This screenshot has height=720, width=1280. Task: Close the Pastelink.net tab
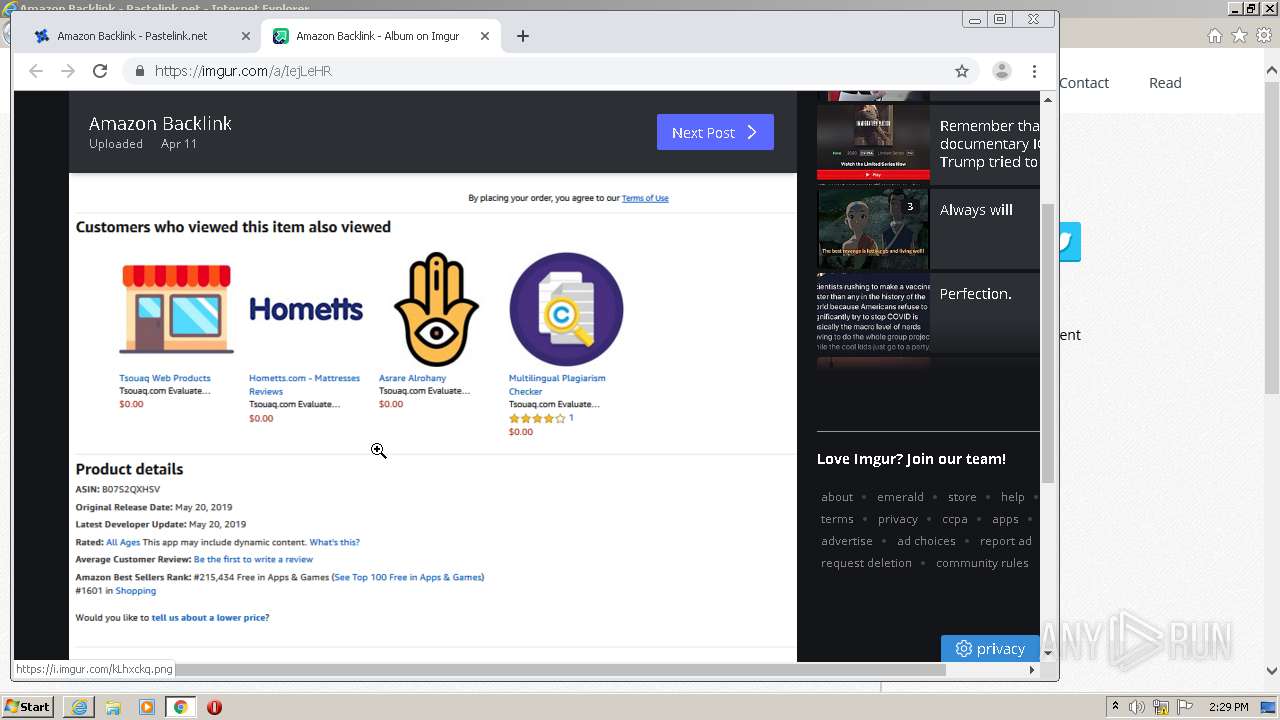[246, 36]
